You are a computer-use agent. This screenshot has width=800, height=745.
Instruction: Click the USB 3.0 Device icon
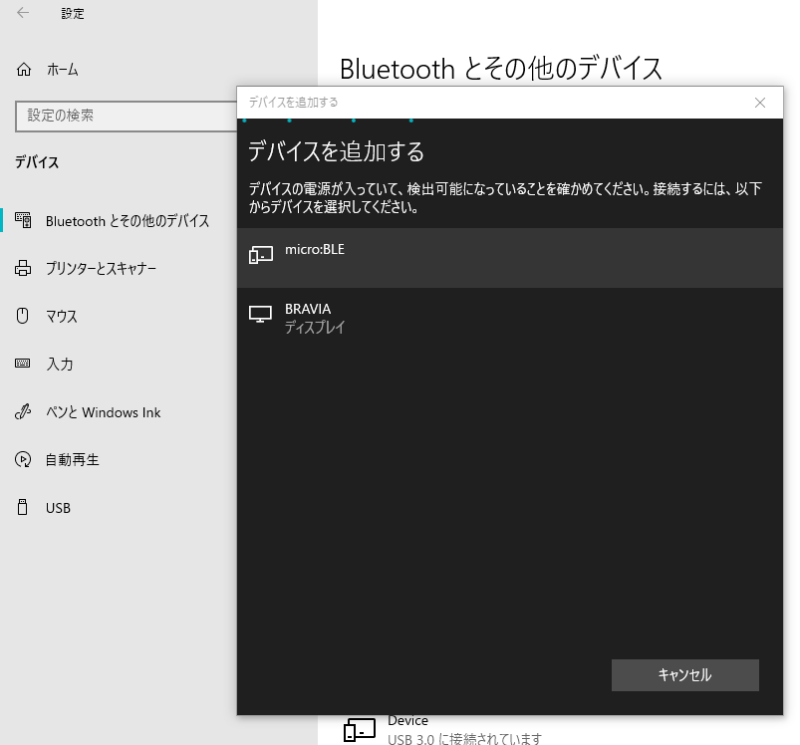coord(359,731)
